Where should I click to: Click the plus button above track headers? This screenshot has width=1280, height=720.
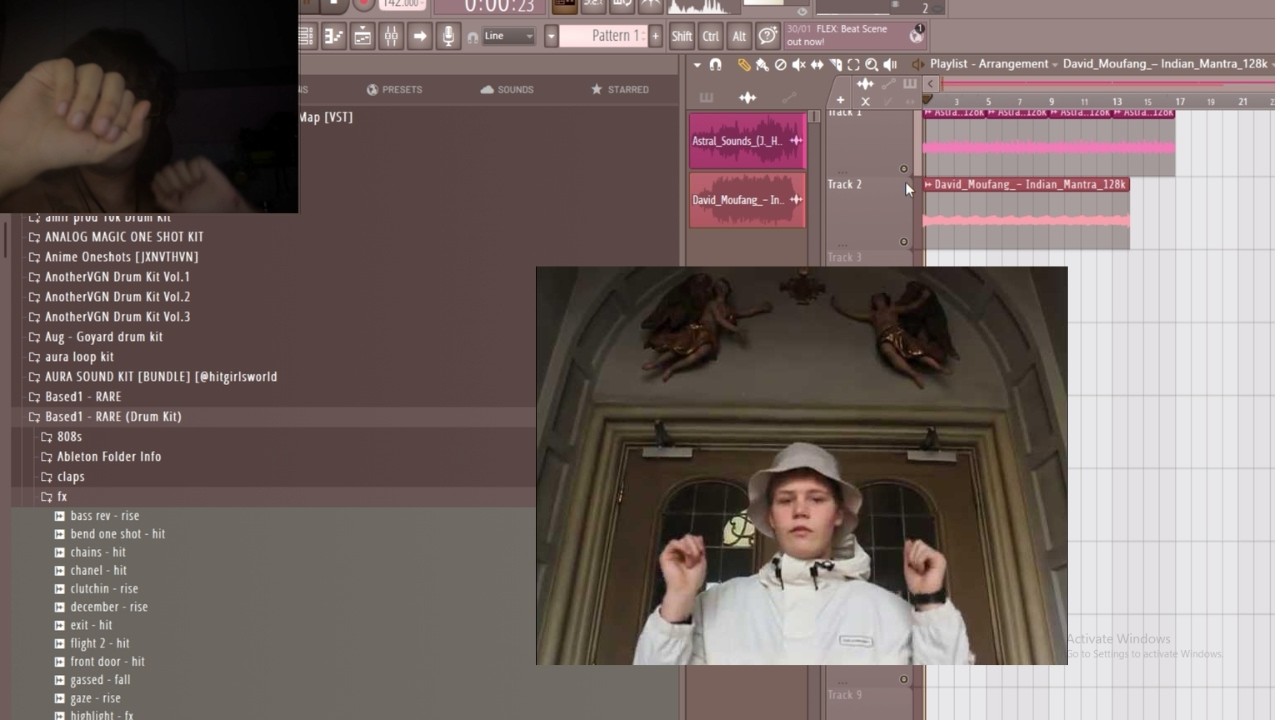click(840, 101)
